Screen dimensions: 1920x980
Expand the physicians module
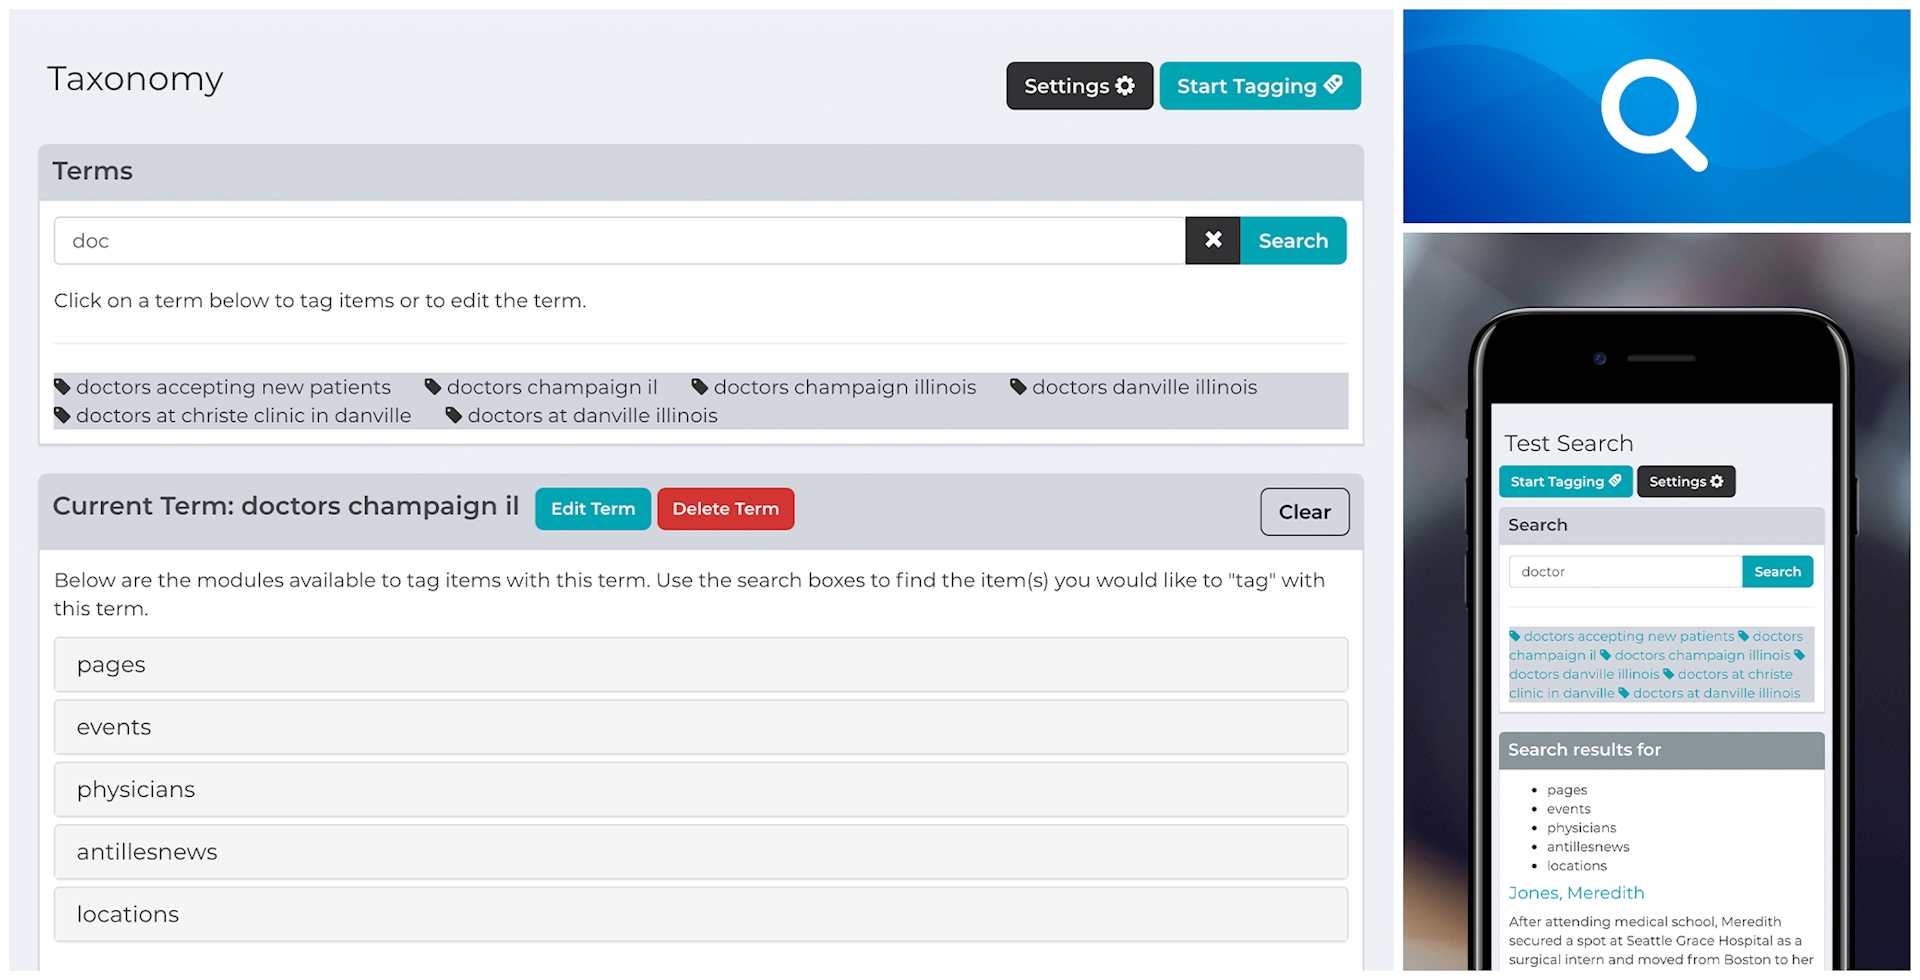tap(701, 790)
